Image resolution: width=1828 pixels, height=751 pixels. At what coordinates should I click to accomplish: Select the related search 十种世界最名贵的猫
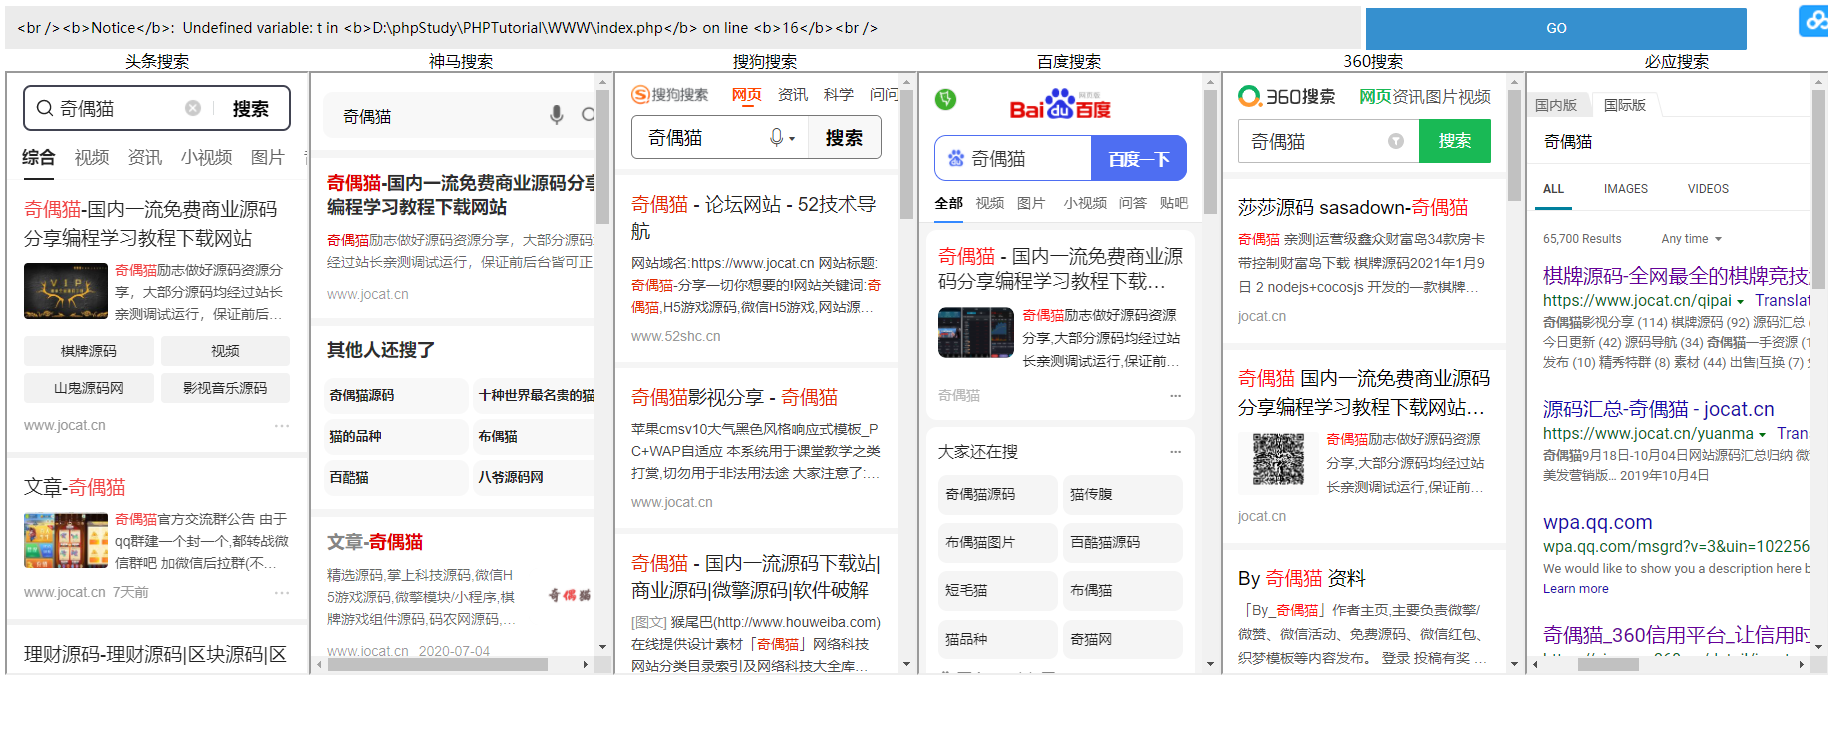click(x=536, y=395)
